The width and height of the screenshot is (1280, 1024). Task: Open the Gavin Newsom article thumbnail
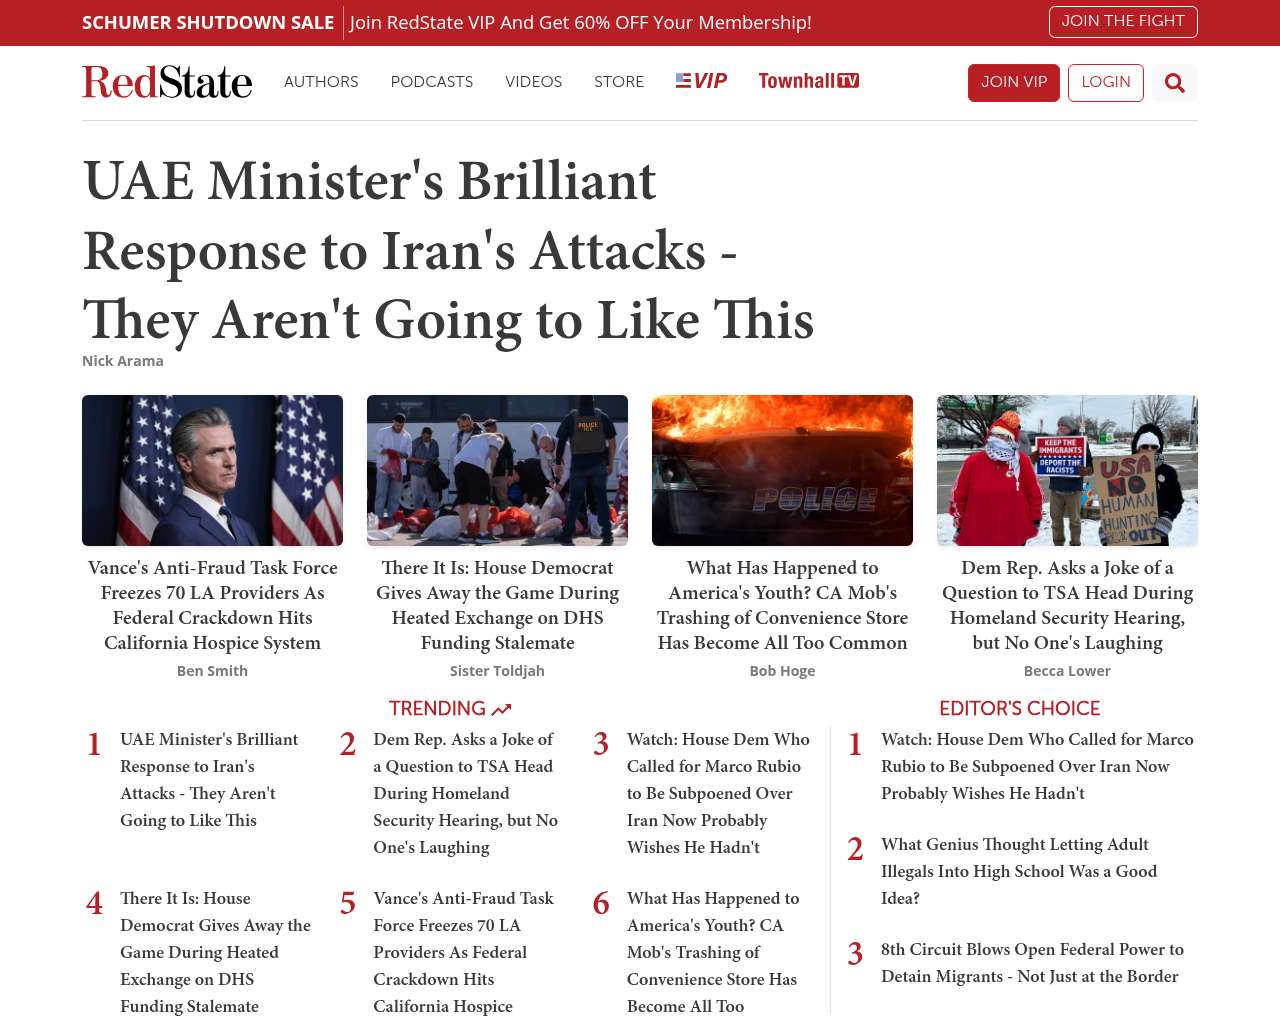point(212,470)
